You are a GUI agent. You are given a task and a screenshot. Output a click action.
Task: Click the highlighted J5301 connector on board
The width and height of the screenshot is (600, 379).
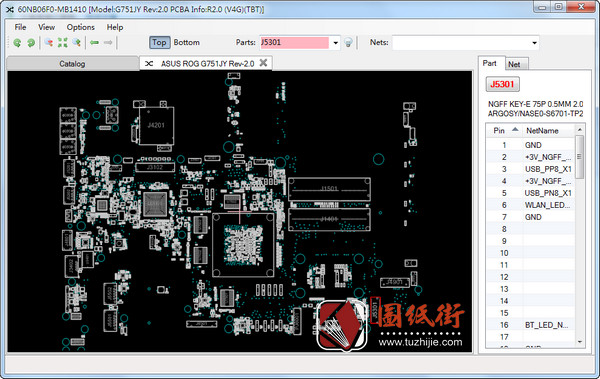[375, 310]
